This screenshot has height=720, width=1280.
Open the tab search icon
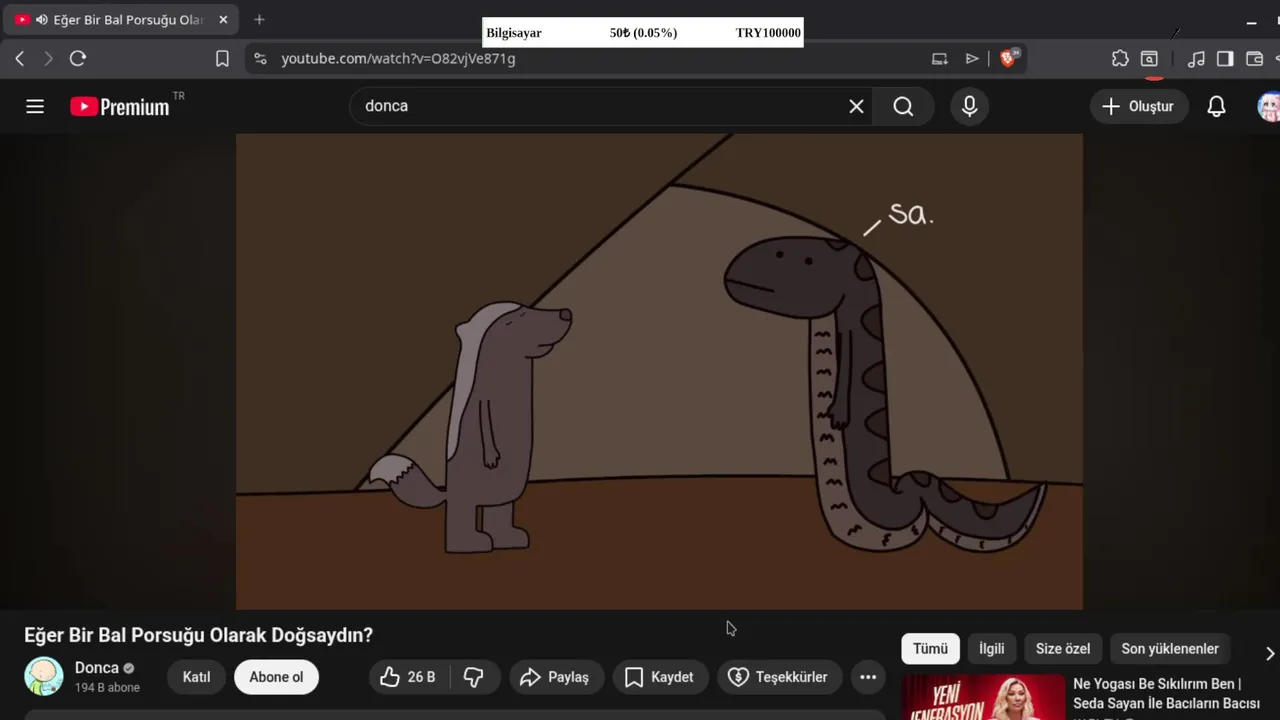[1150, 59]
